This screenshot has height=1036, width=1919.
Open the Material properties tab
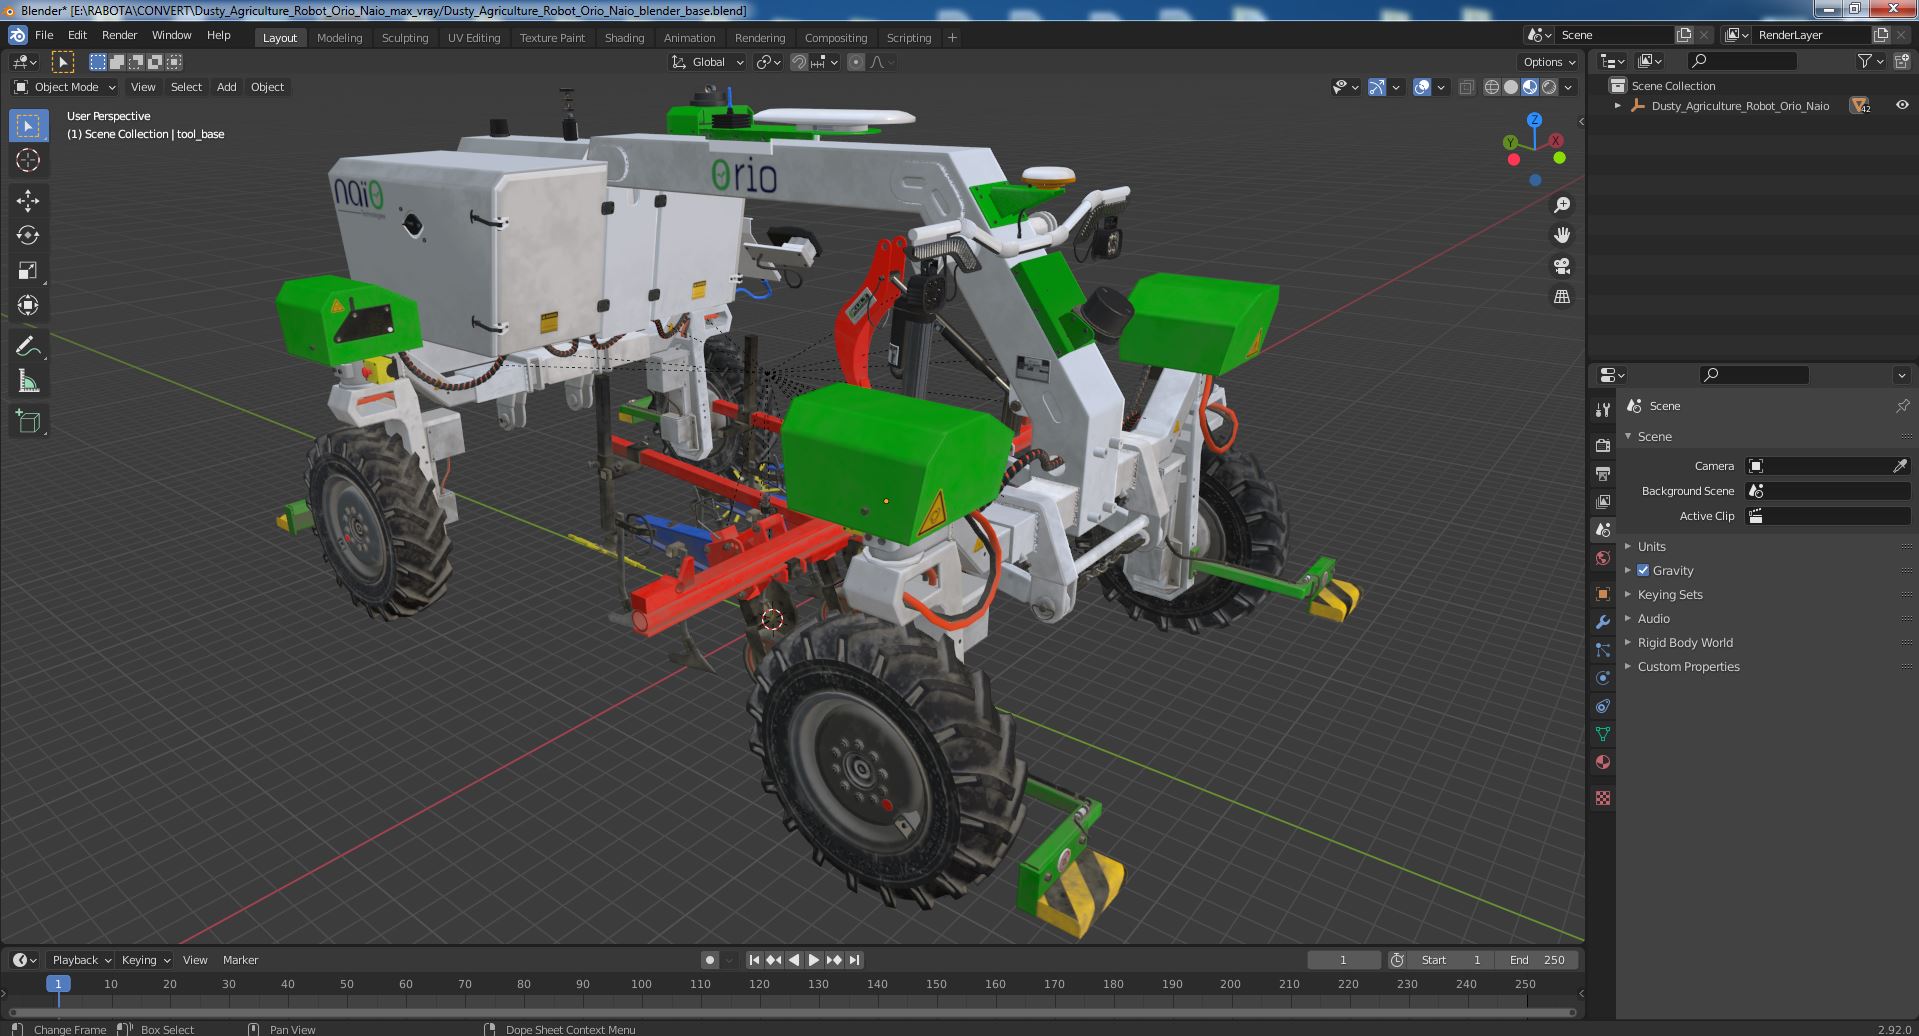[x=1603, y=762]
